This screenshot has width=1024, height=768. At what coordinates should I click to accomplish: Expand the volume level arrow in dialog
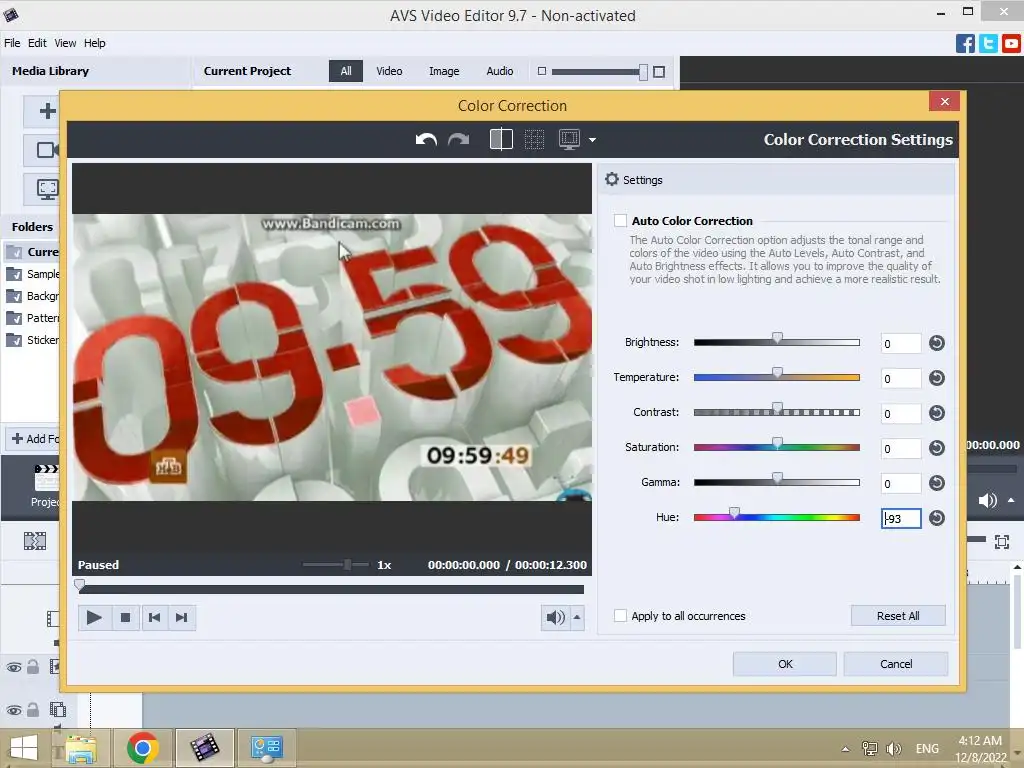coord(577,617)
